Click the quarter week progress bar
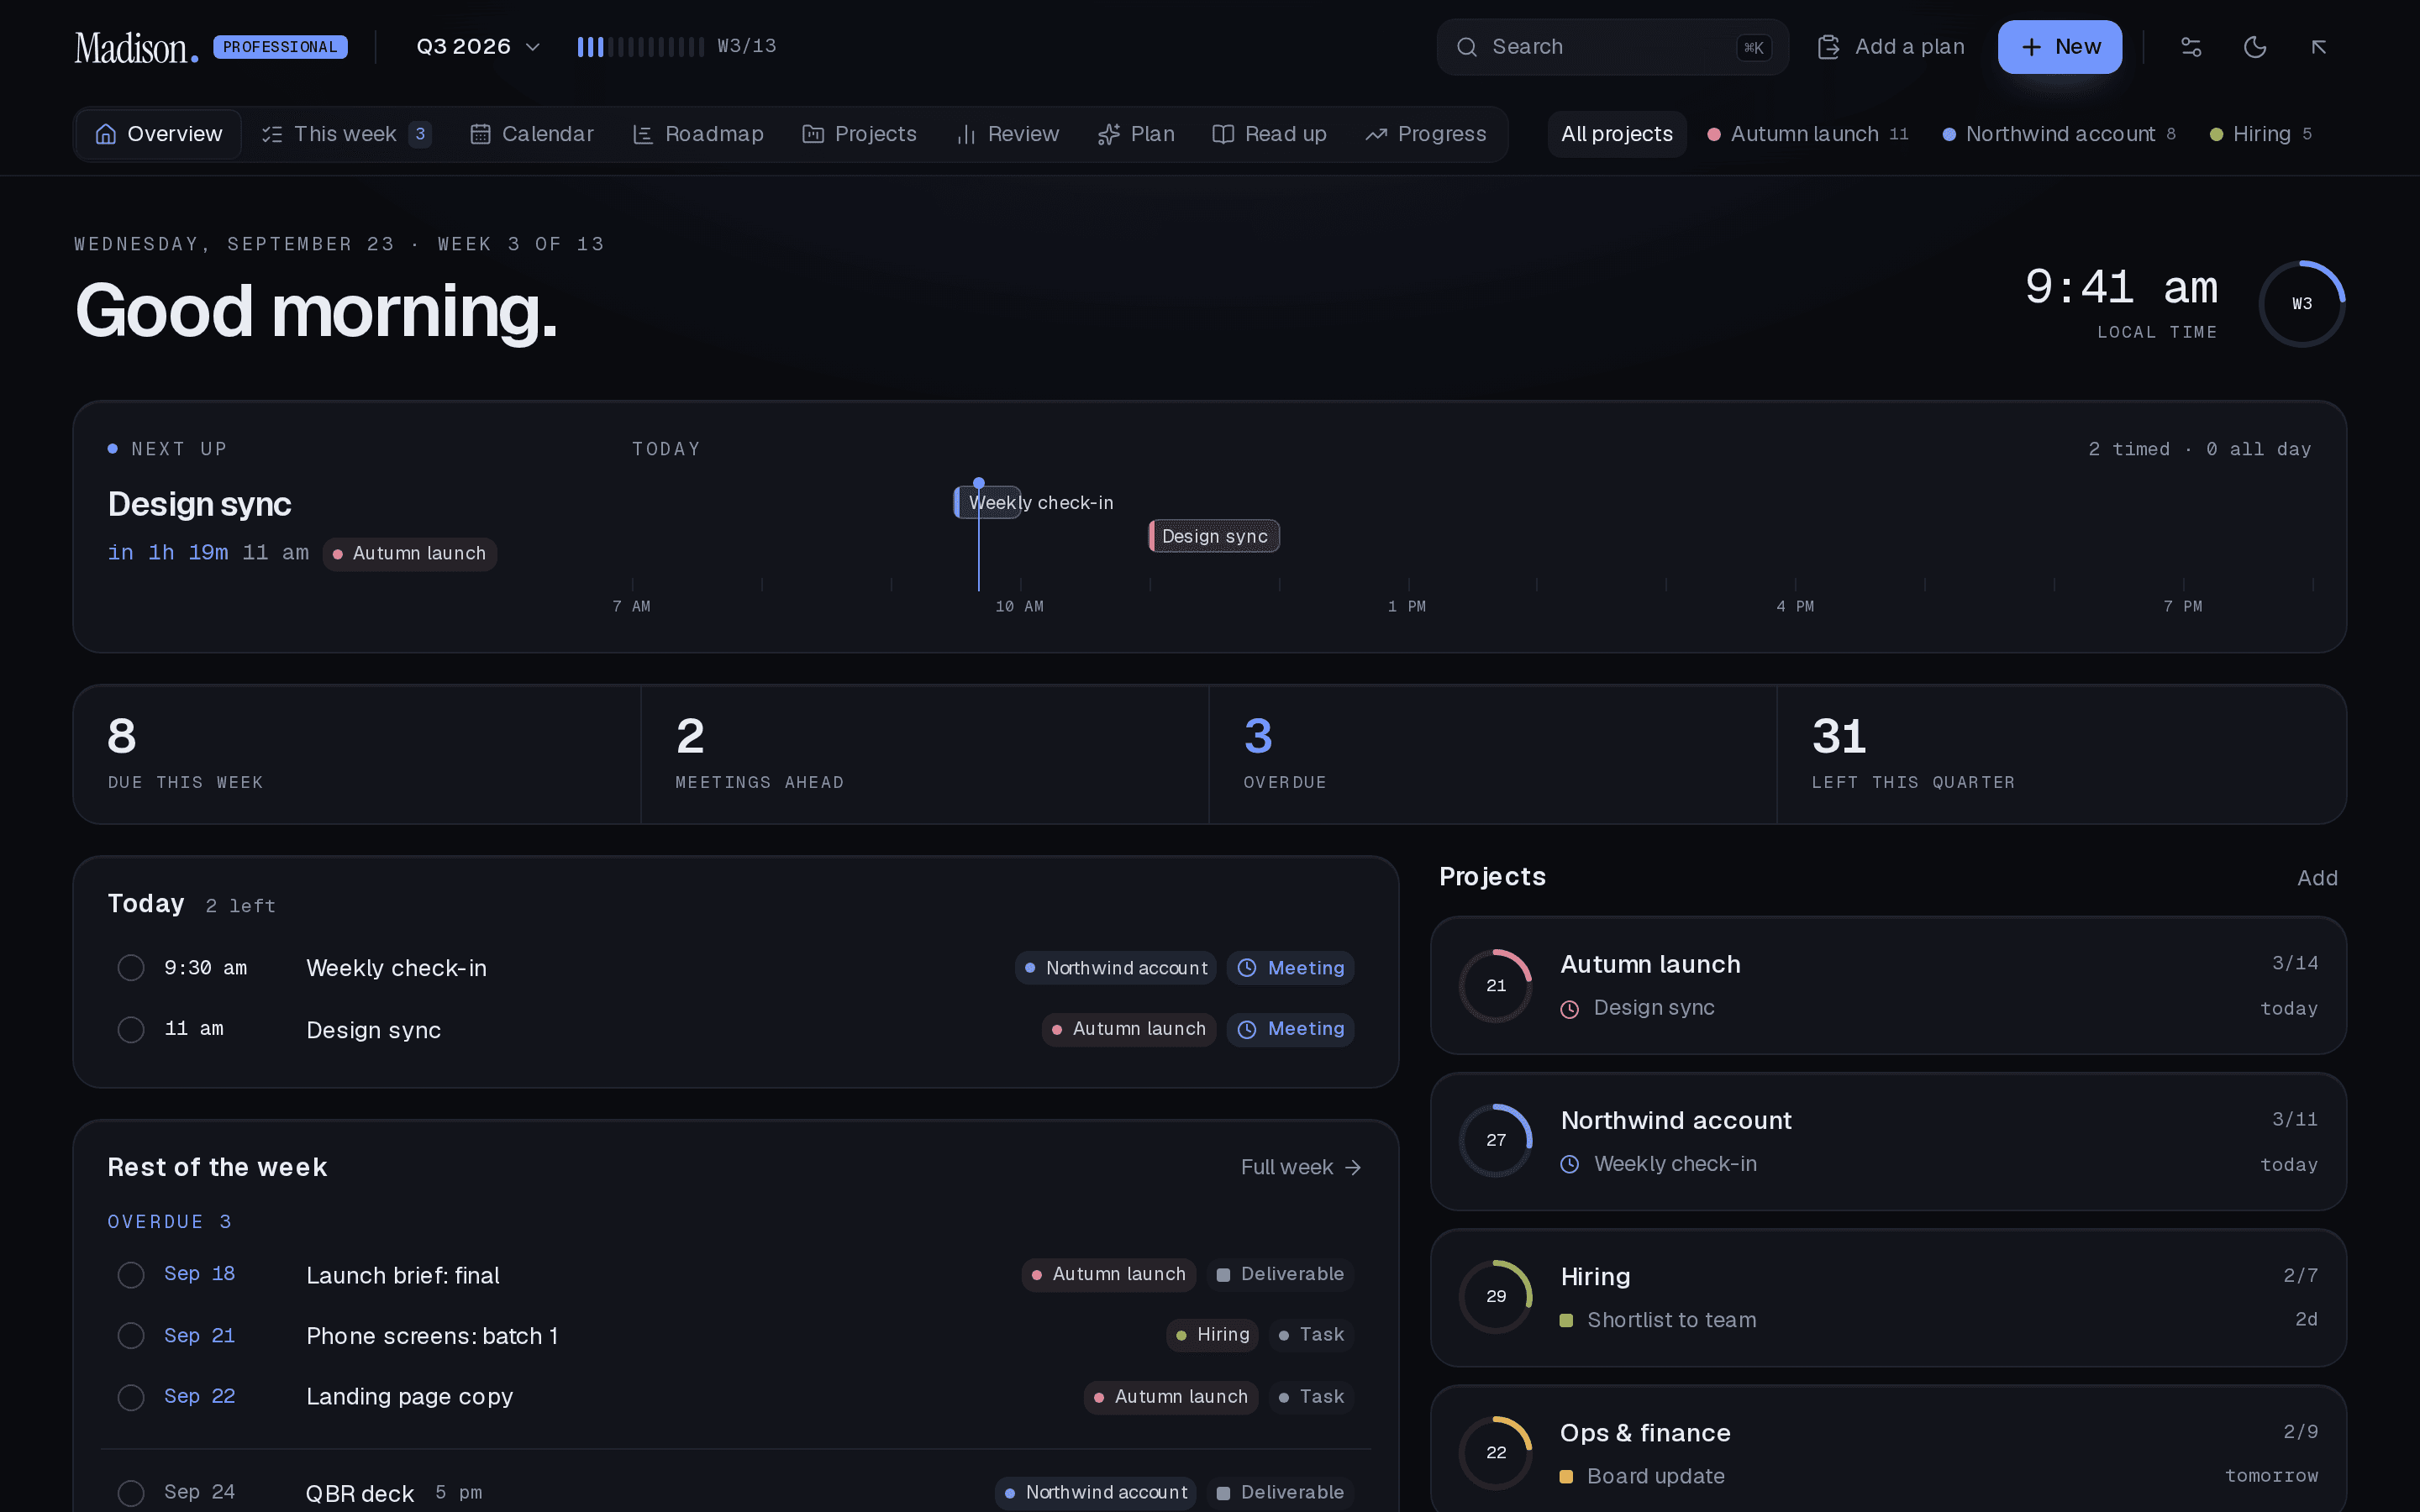The height and width of the screenshot is (1512, 2420). coord(641,47)
